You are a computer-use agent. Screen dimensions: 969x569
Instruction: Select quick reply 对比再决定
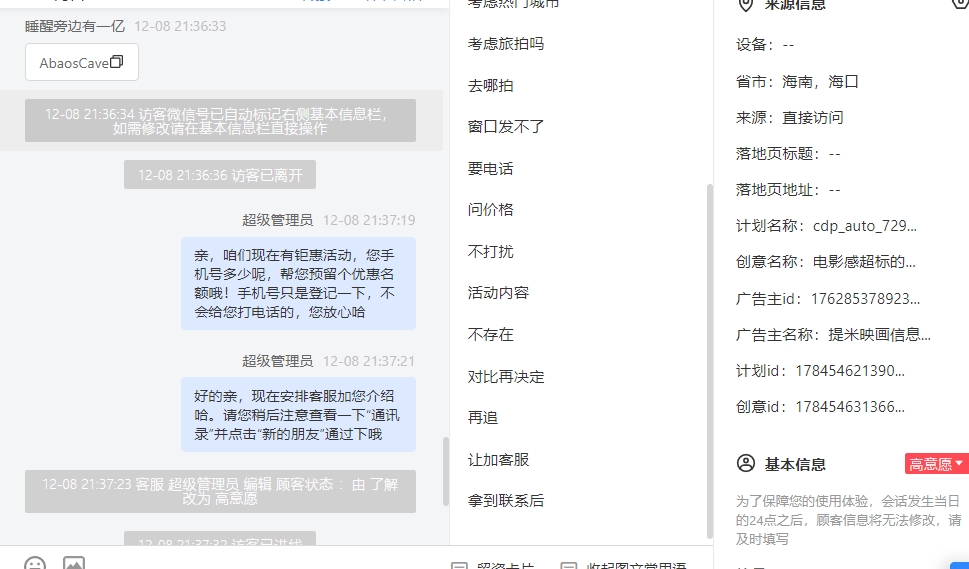506,377
